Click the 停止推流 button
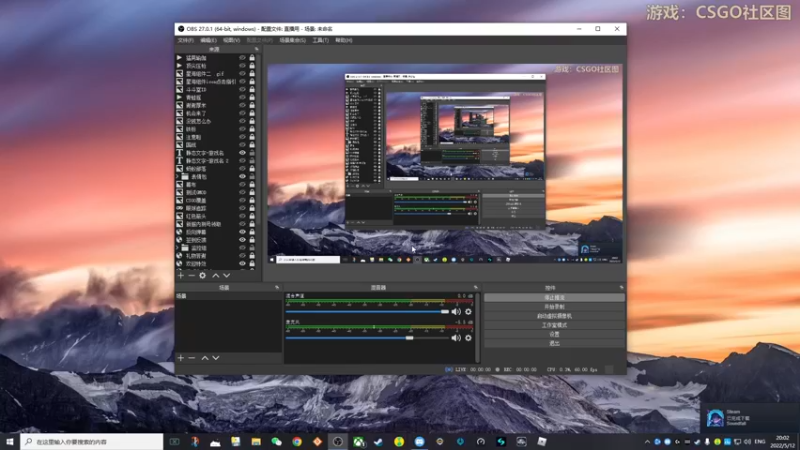The height and width of the screenshot is (450, 800). [554, 297]
